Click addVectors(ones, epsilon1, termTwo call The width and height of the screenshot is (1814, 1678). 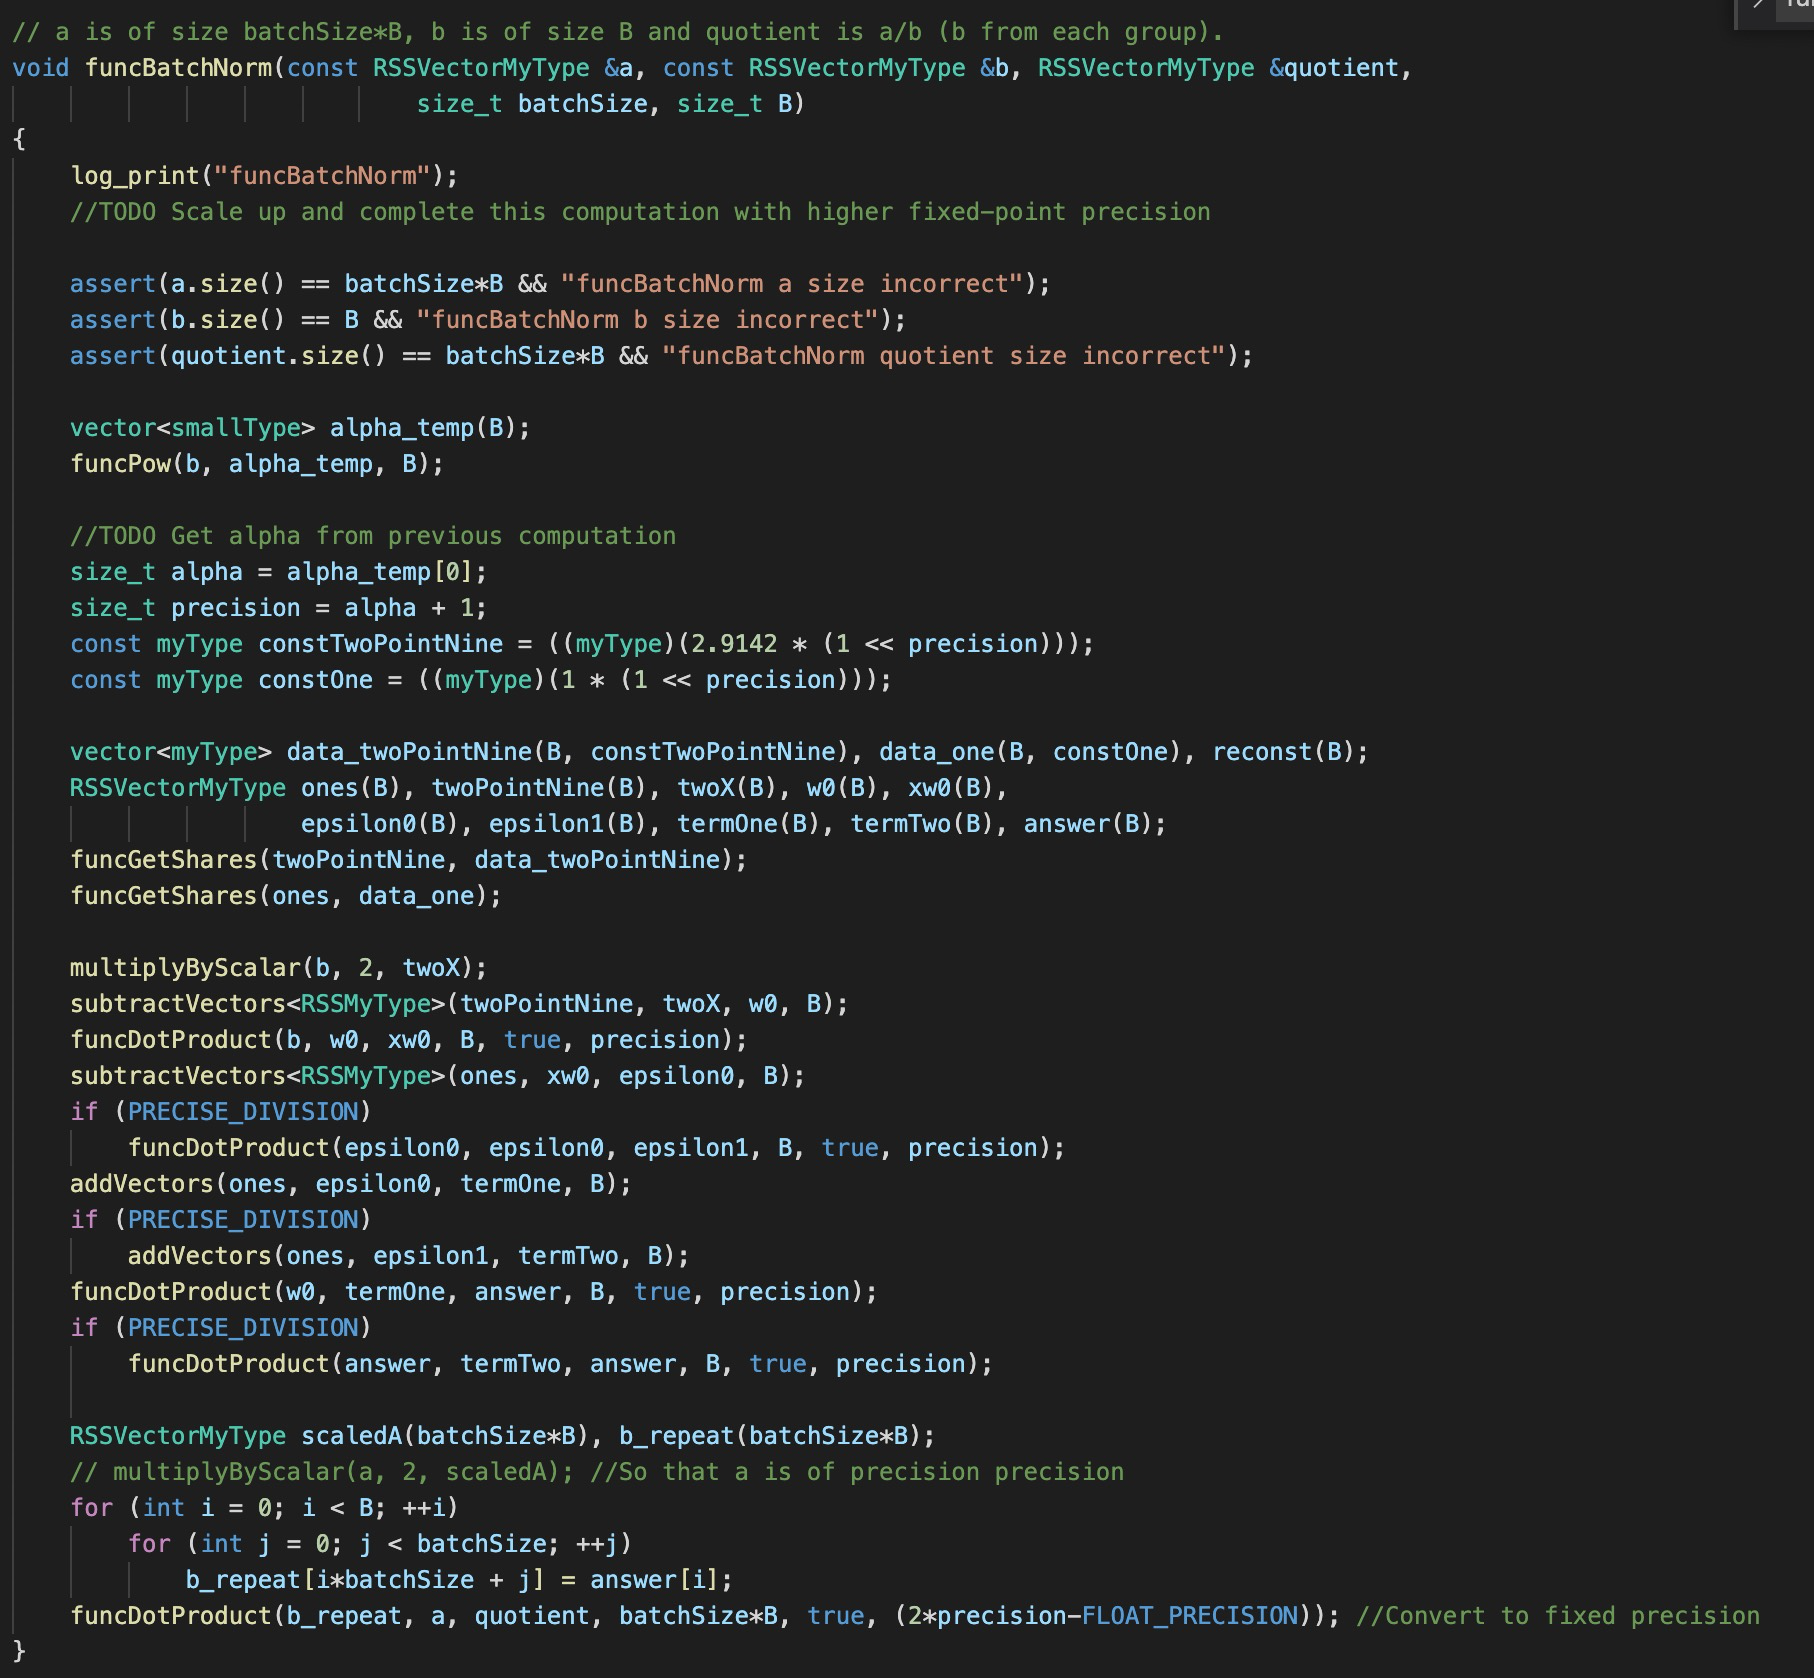tap(408, 1256)
